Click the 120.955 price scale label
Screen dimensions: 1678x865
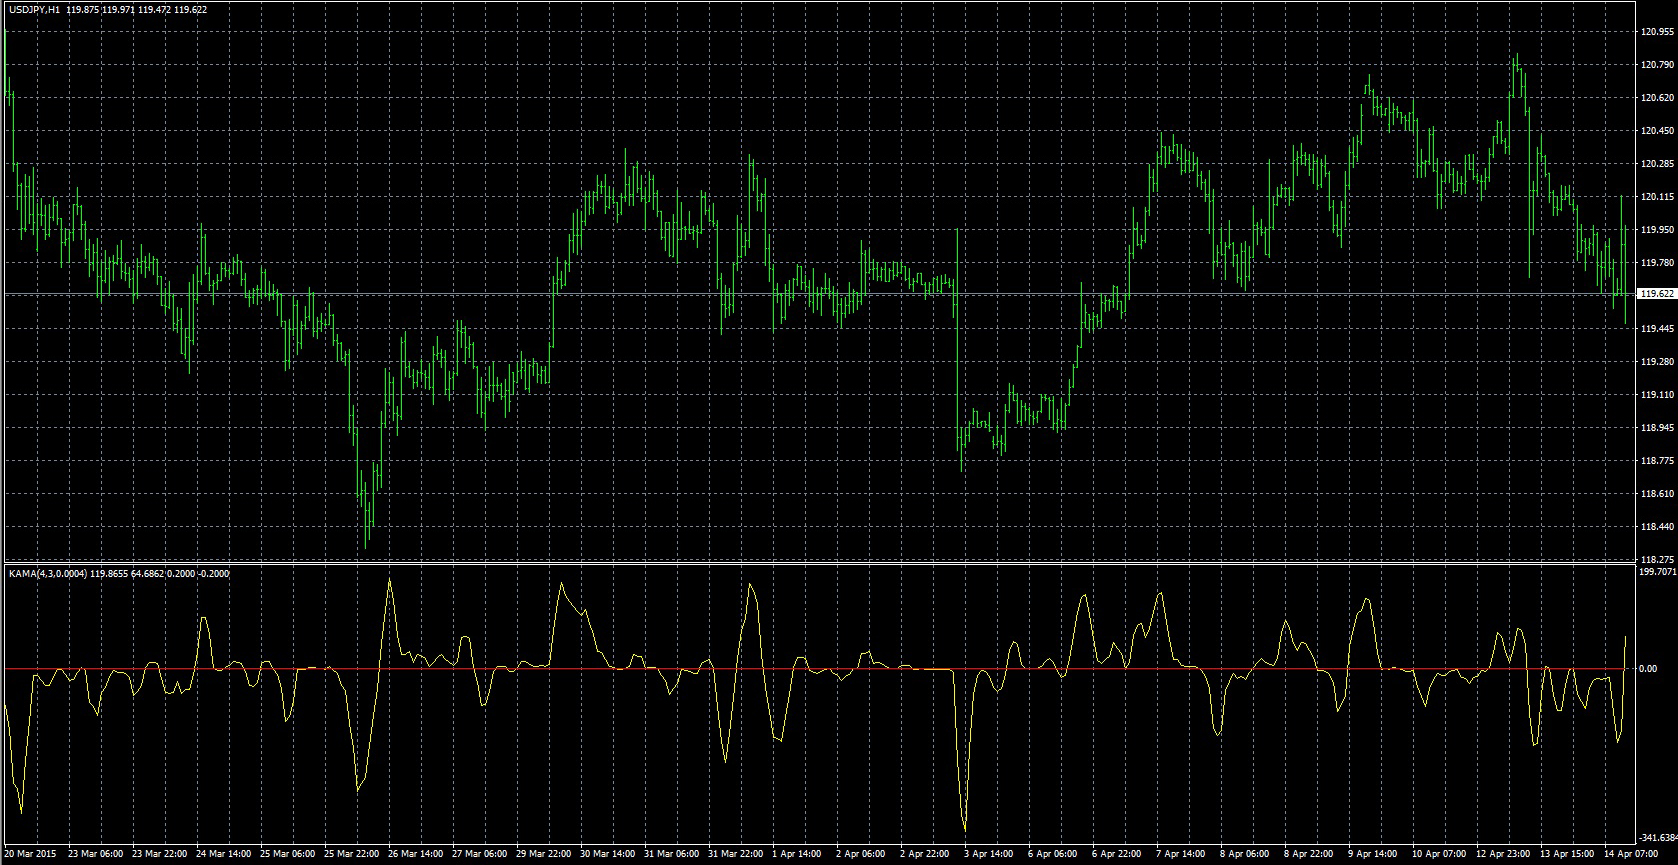click(1656, 32)
